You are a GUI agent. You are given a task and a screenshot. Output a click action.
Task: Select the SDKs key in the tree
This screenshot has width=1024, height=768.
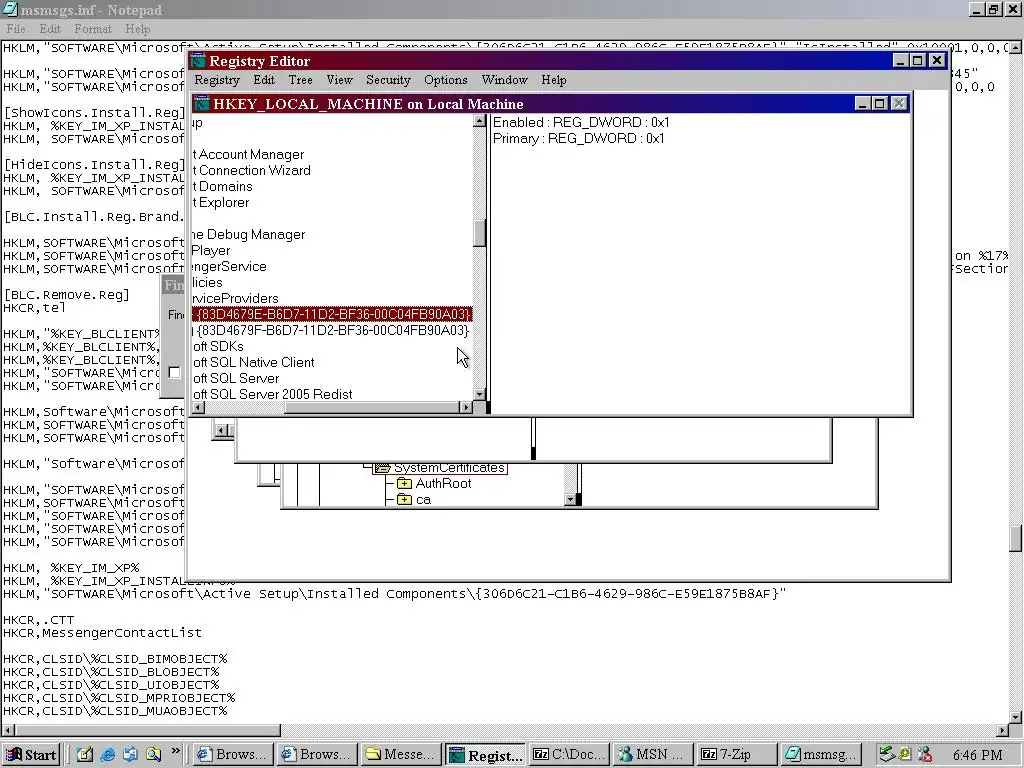(x=218, y=347)
